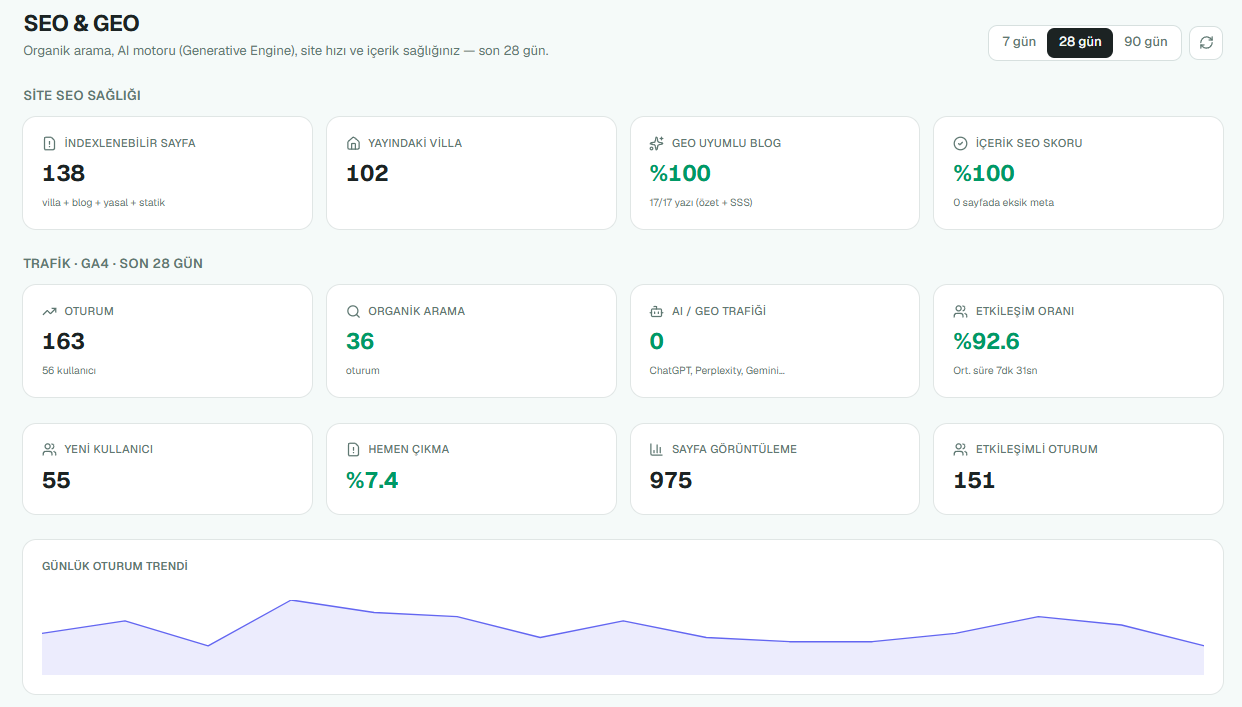Click the users icon beside Yeni Kullanıcı
Viewport: 1242px width, 707px height.
pyautogui.click(x=49, y=449)
